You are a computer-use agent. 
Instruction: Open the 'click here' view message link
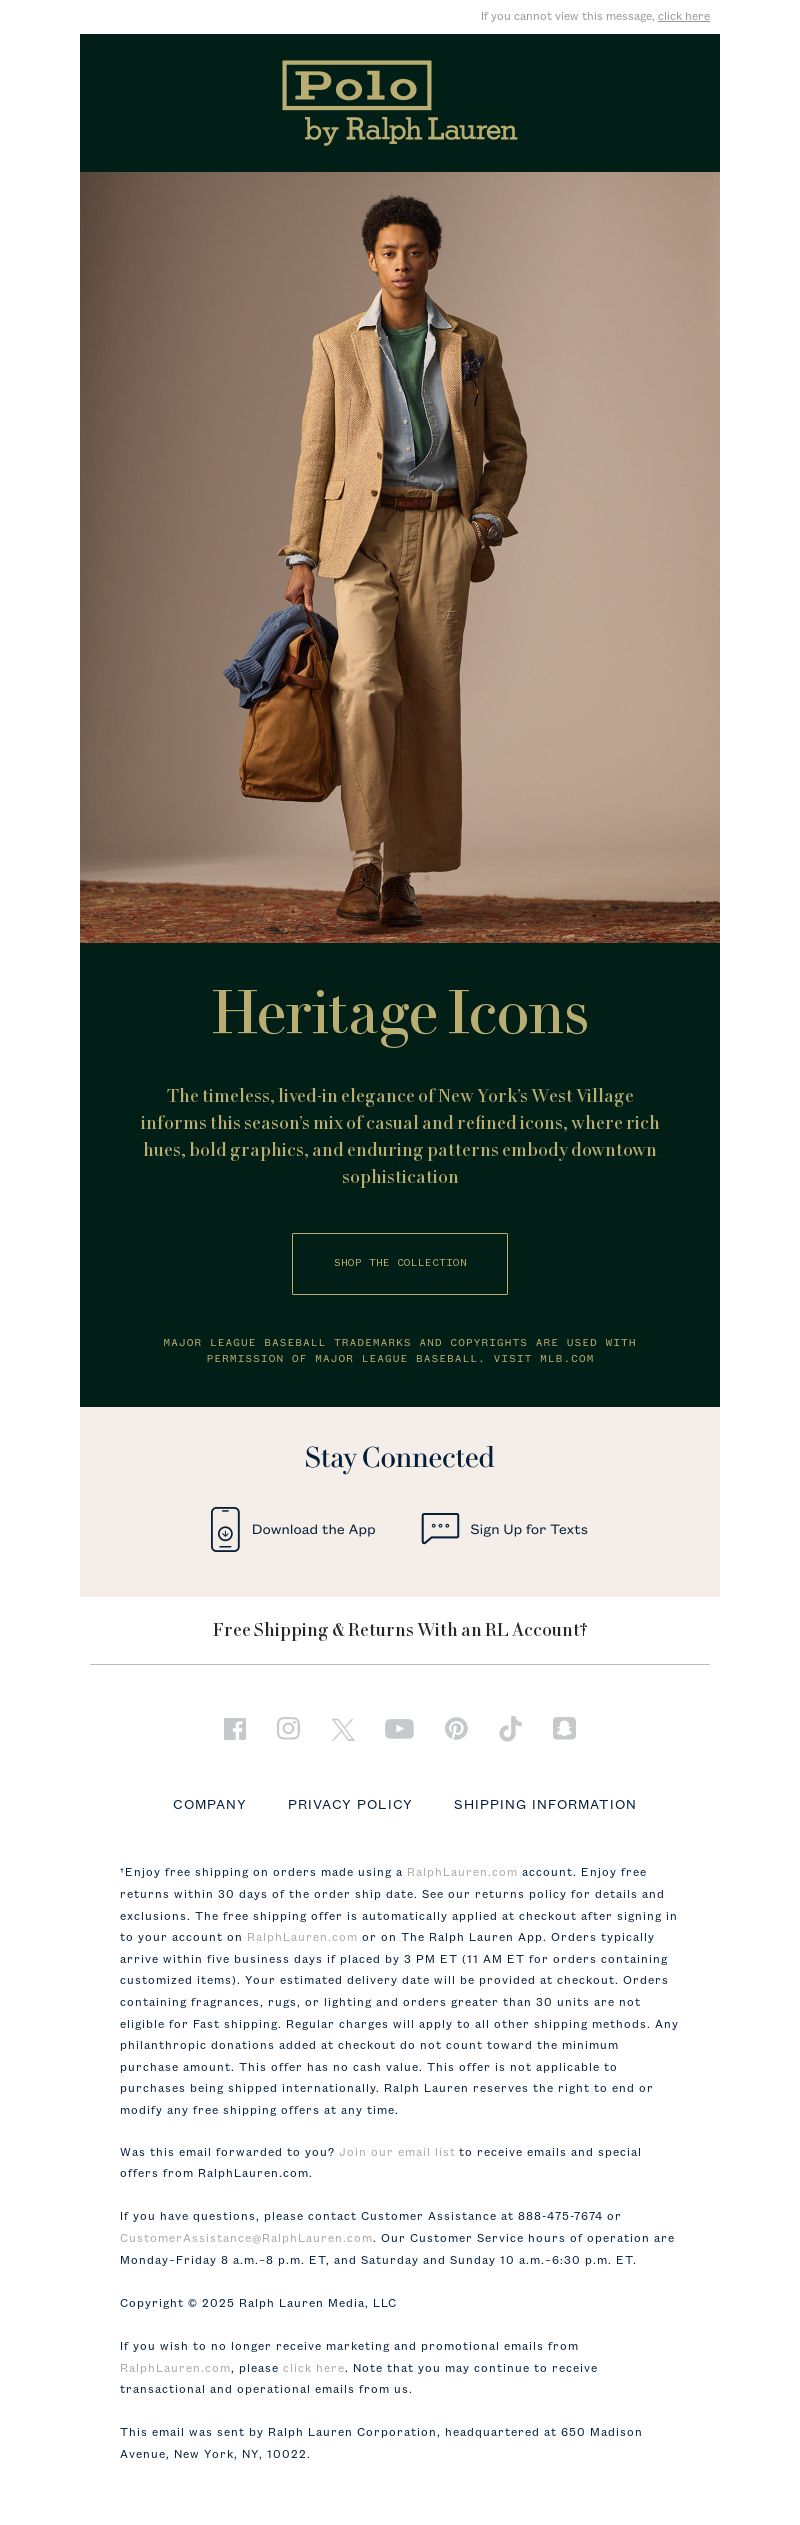[x=684, y=16]
